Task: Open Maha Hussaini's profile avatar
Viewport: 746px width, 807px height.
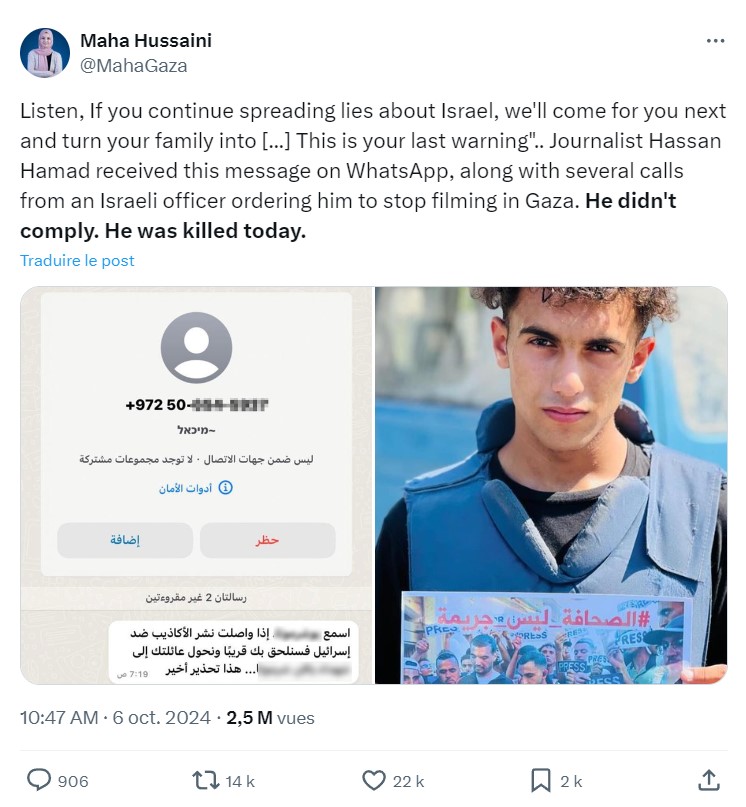Action: (x=45, y=52)
